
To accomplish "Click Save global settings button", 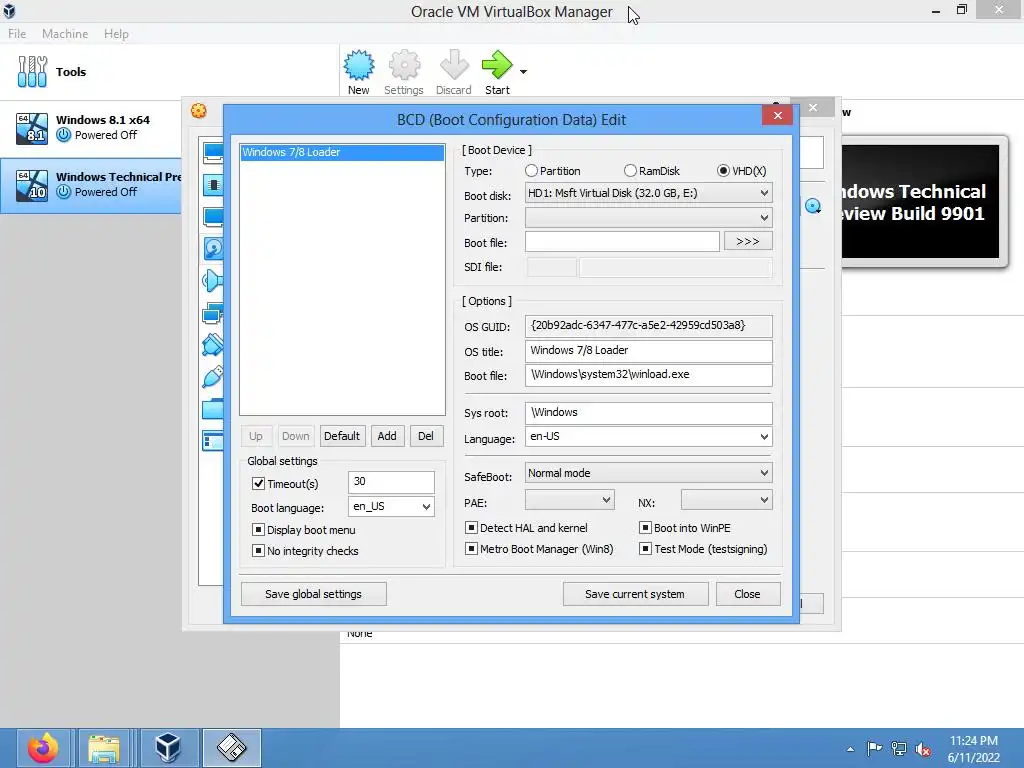I will [313, 594].
